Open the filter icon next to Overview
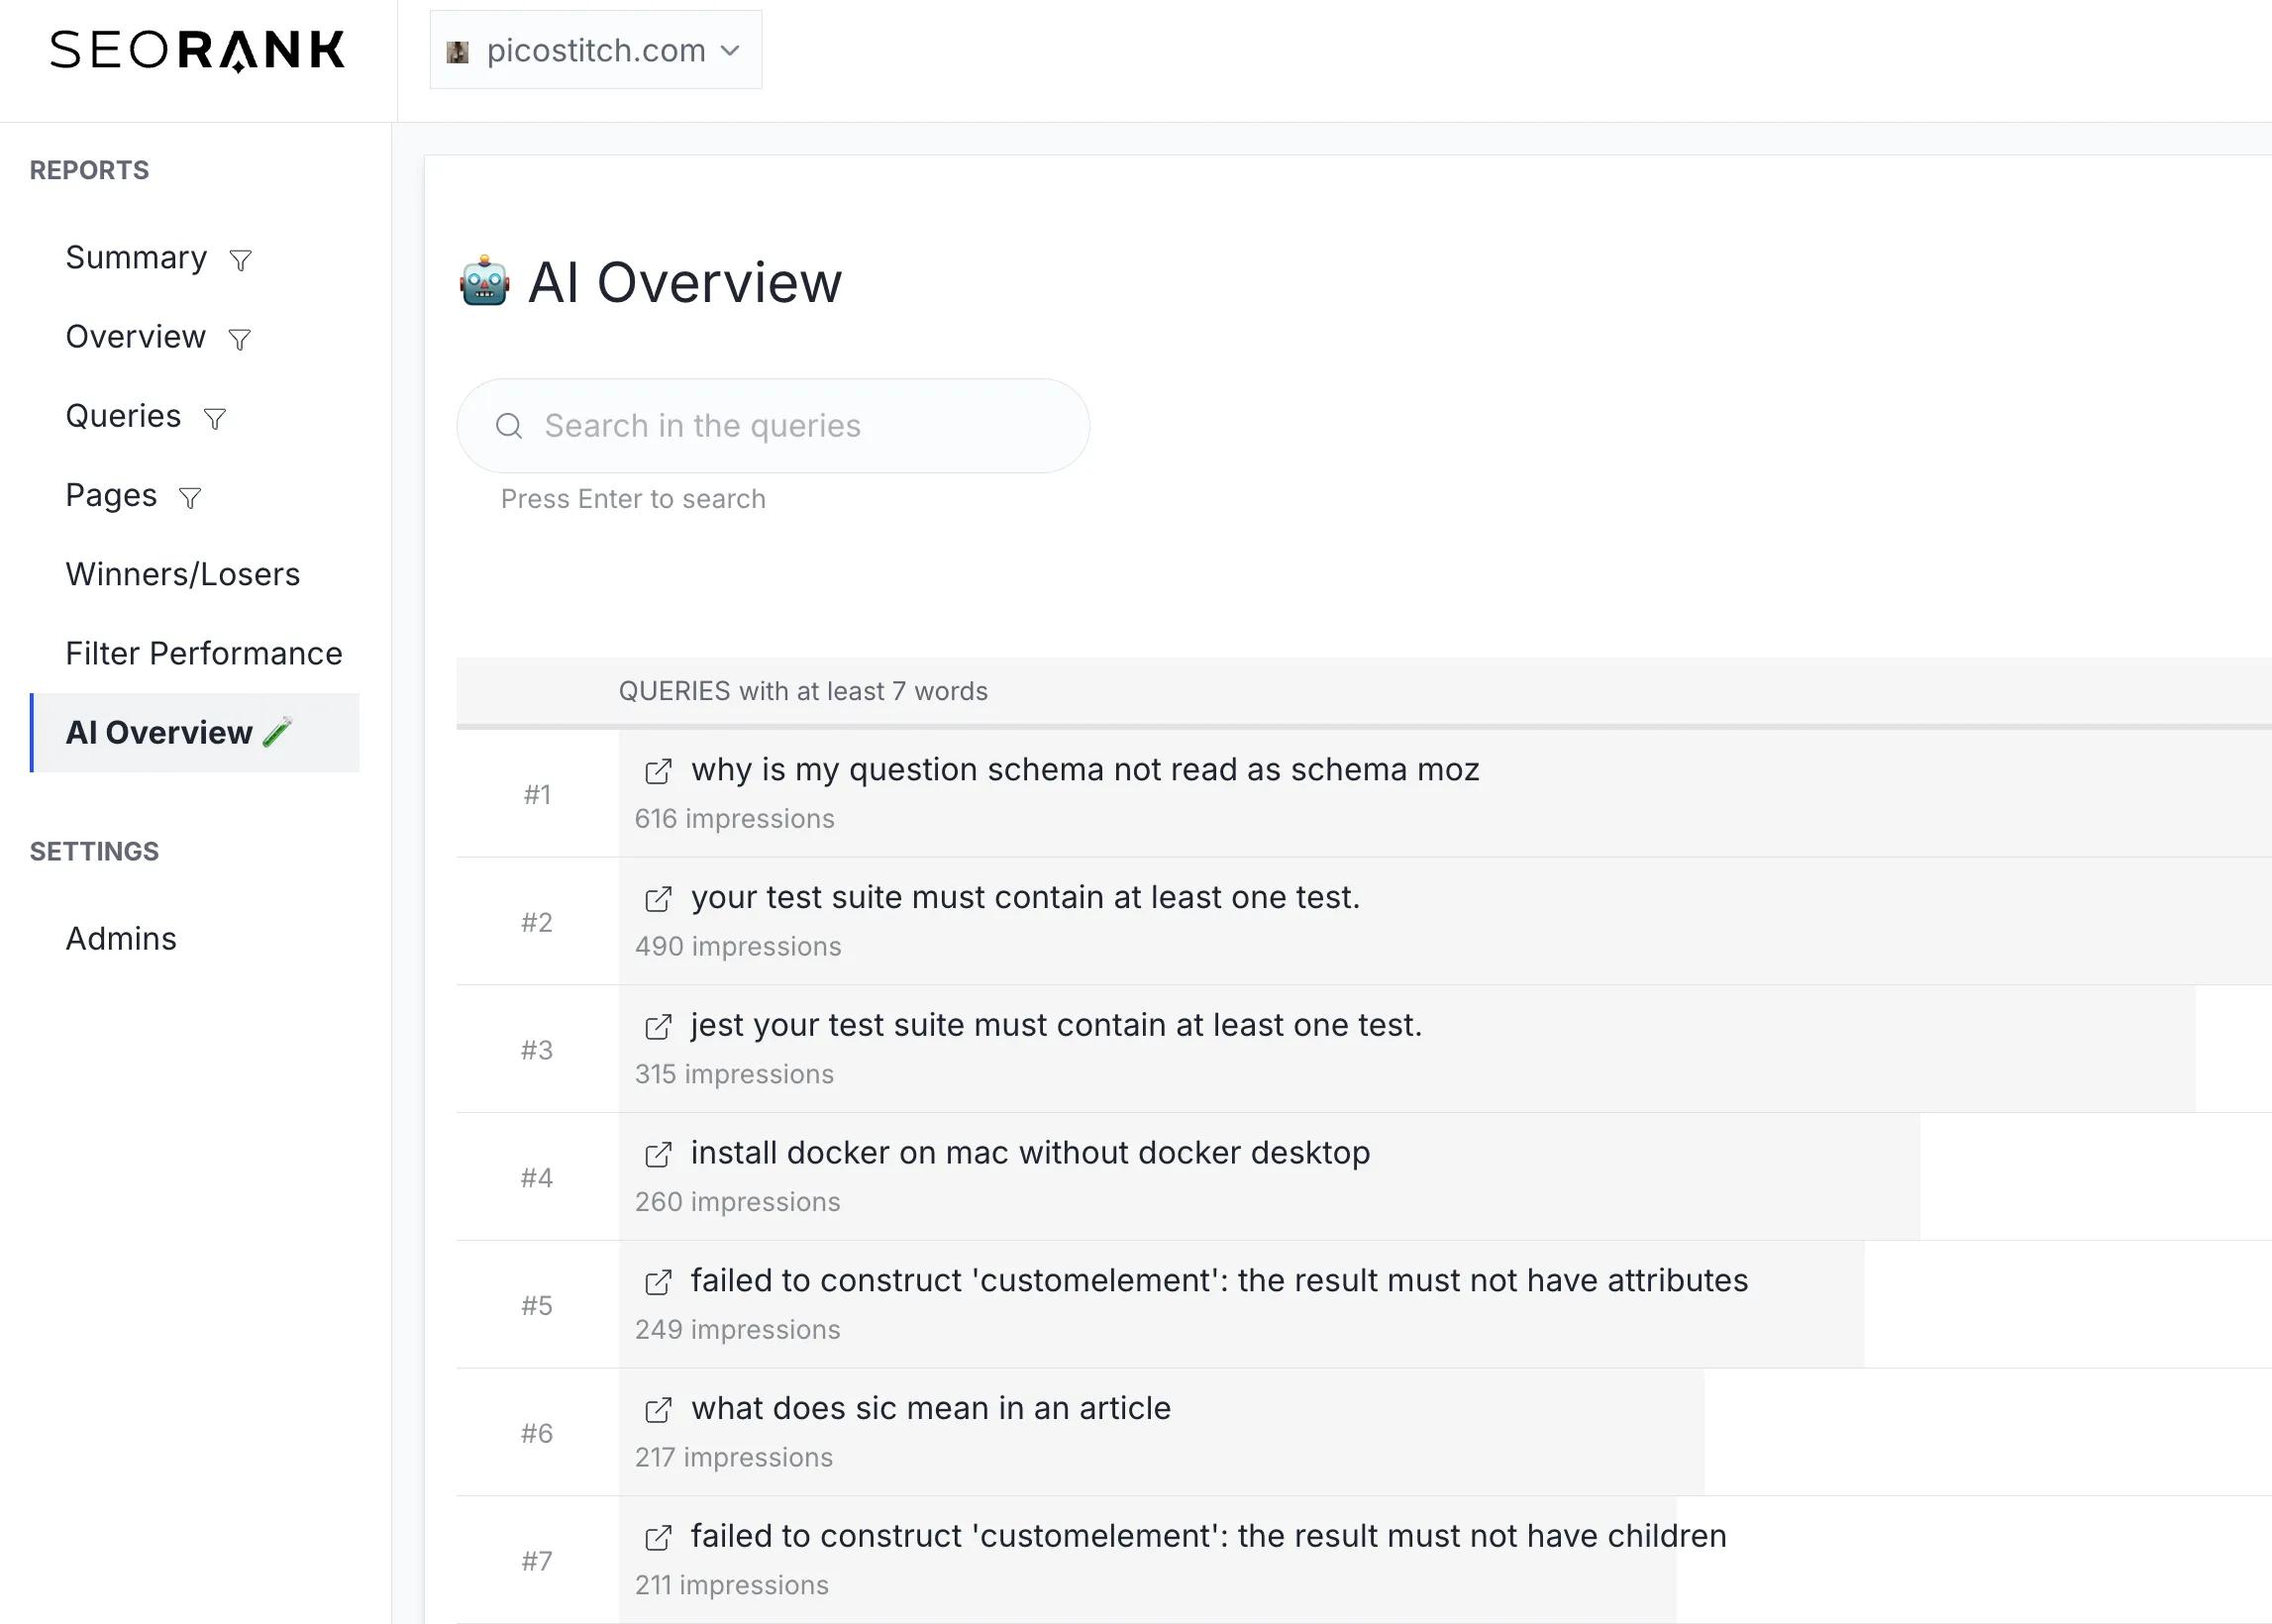 pos(240,339)
